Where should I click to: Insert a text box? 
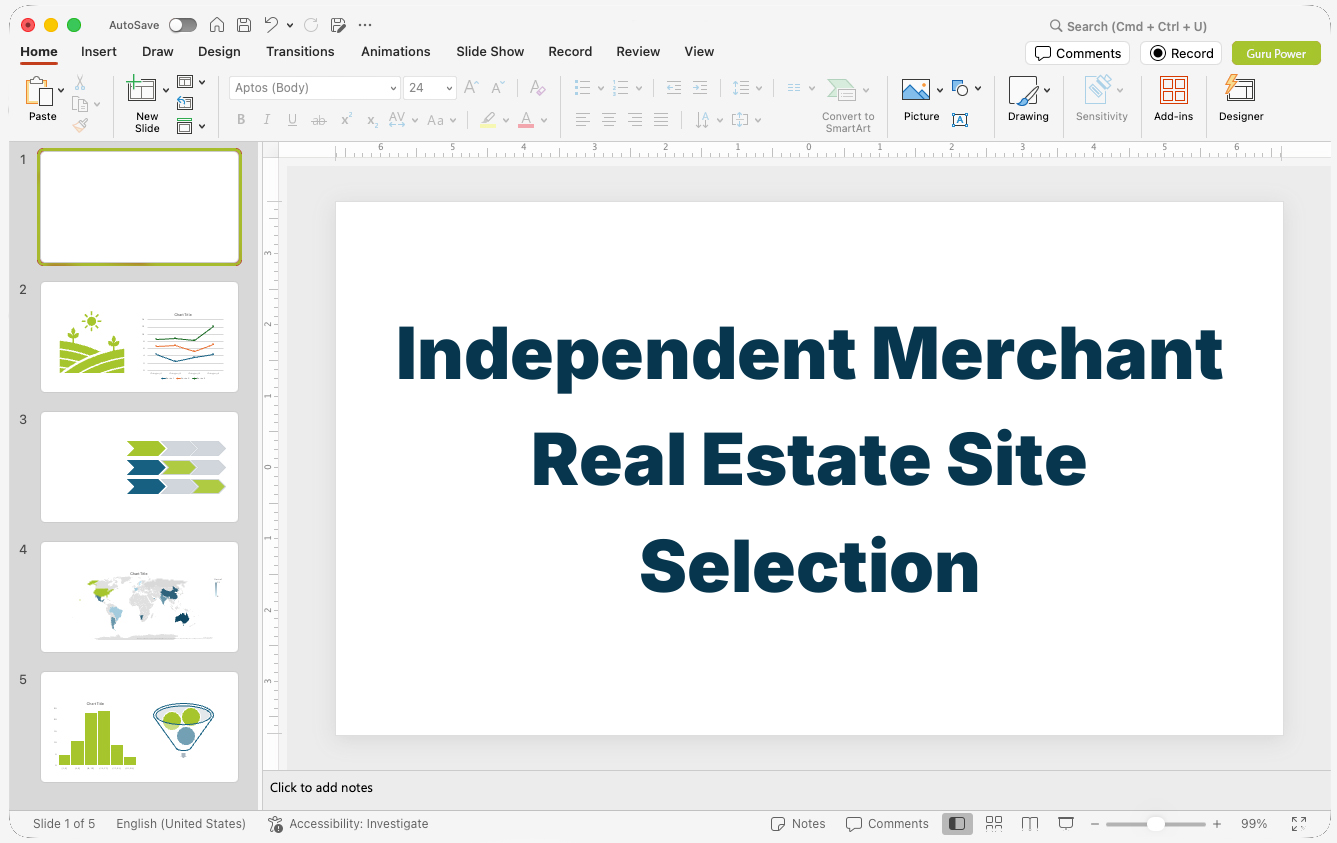point(960,120)
